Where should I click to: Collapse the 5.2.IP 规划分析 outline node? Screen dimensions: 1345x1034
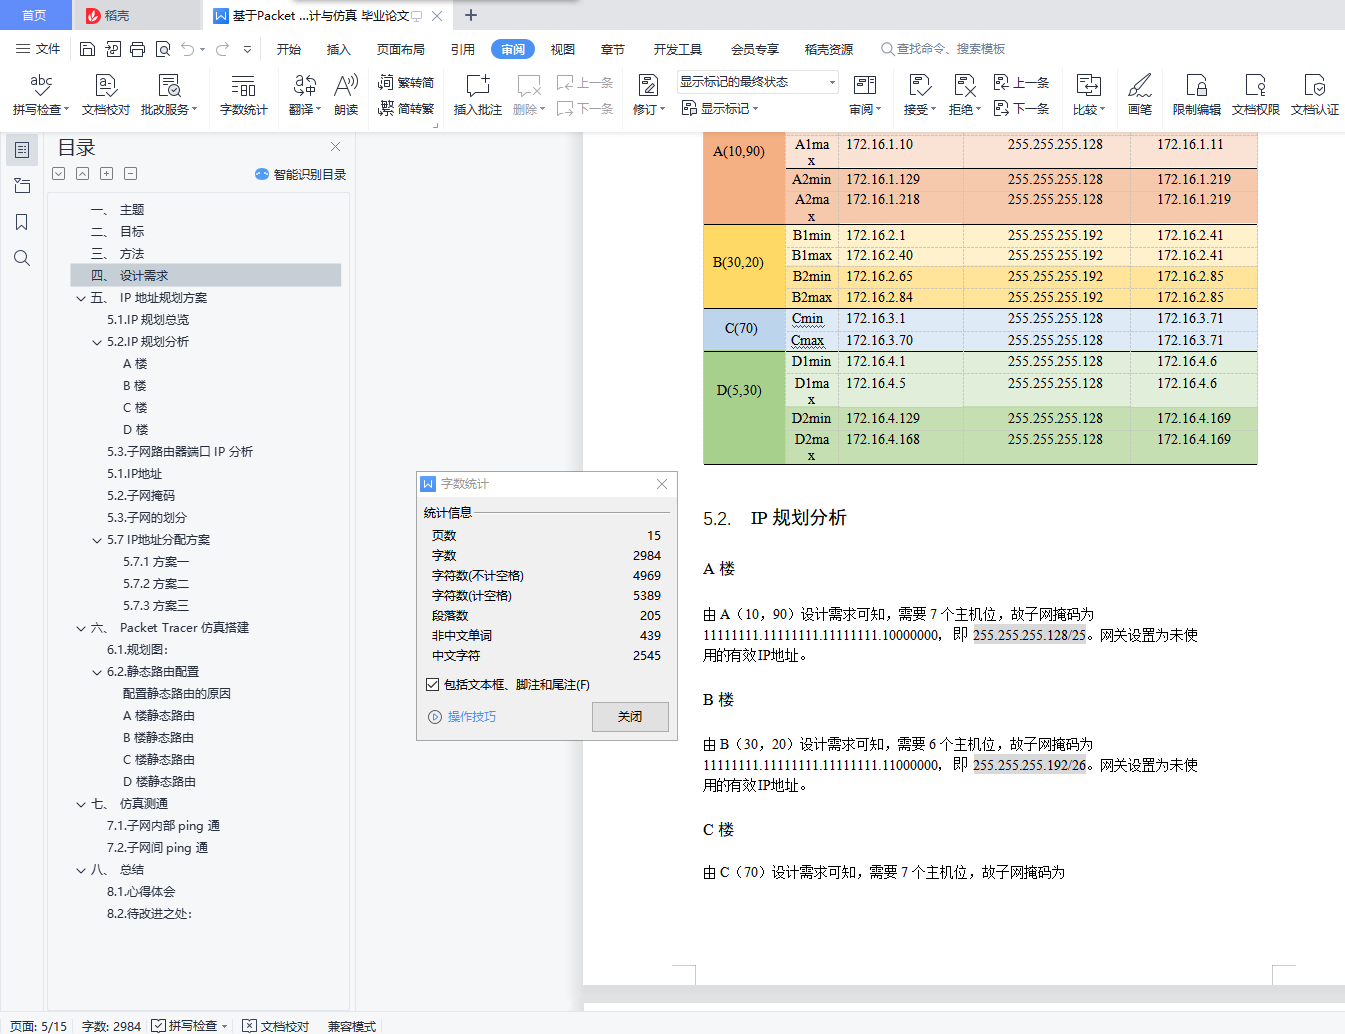[x=97, y=342]
